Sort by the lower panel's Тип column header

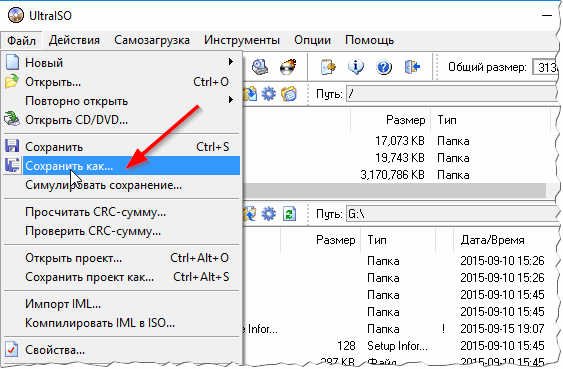[398, 240]
